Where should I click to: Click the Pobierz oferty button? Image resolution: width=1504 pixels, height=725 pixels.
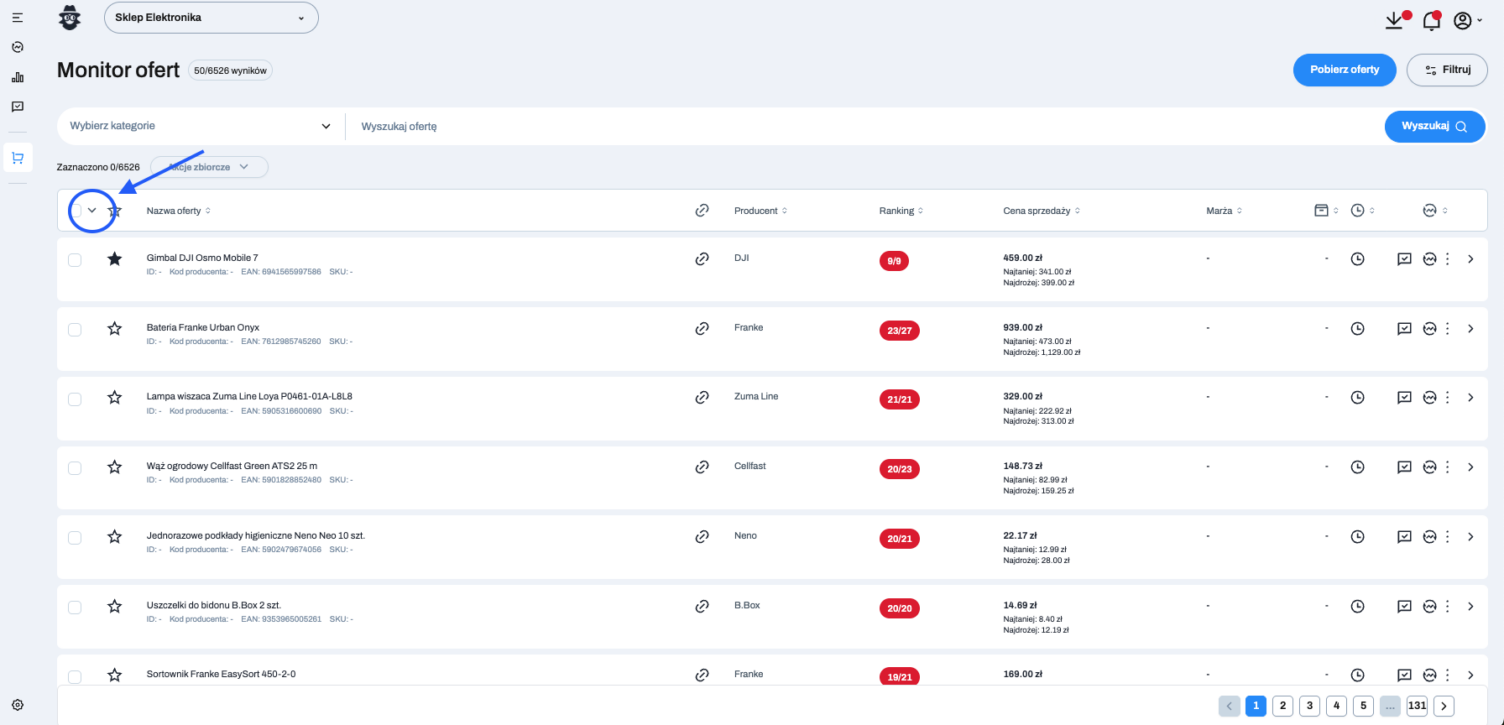pyautogui.click(x=1344, y=70)
